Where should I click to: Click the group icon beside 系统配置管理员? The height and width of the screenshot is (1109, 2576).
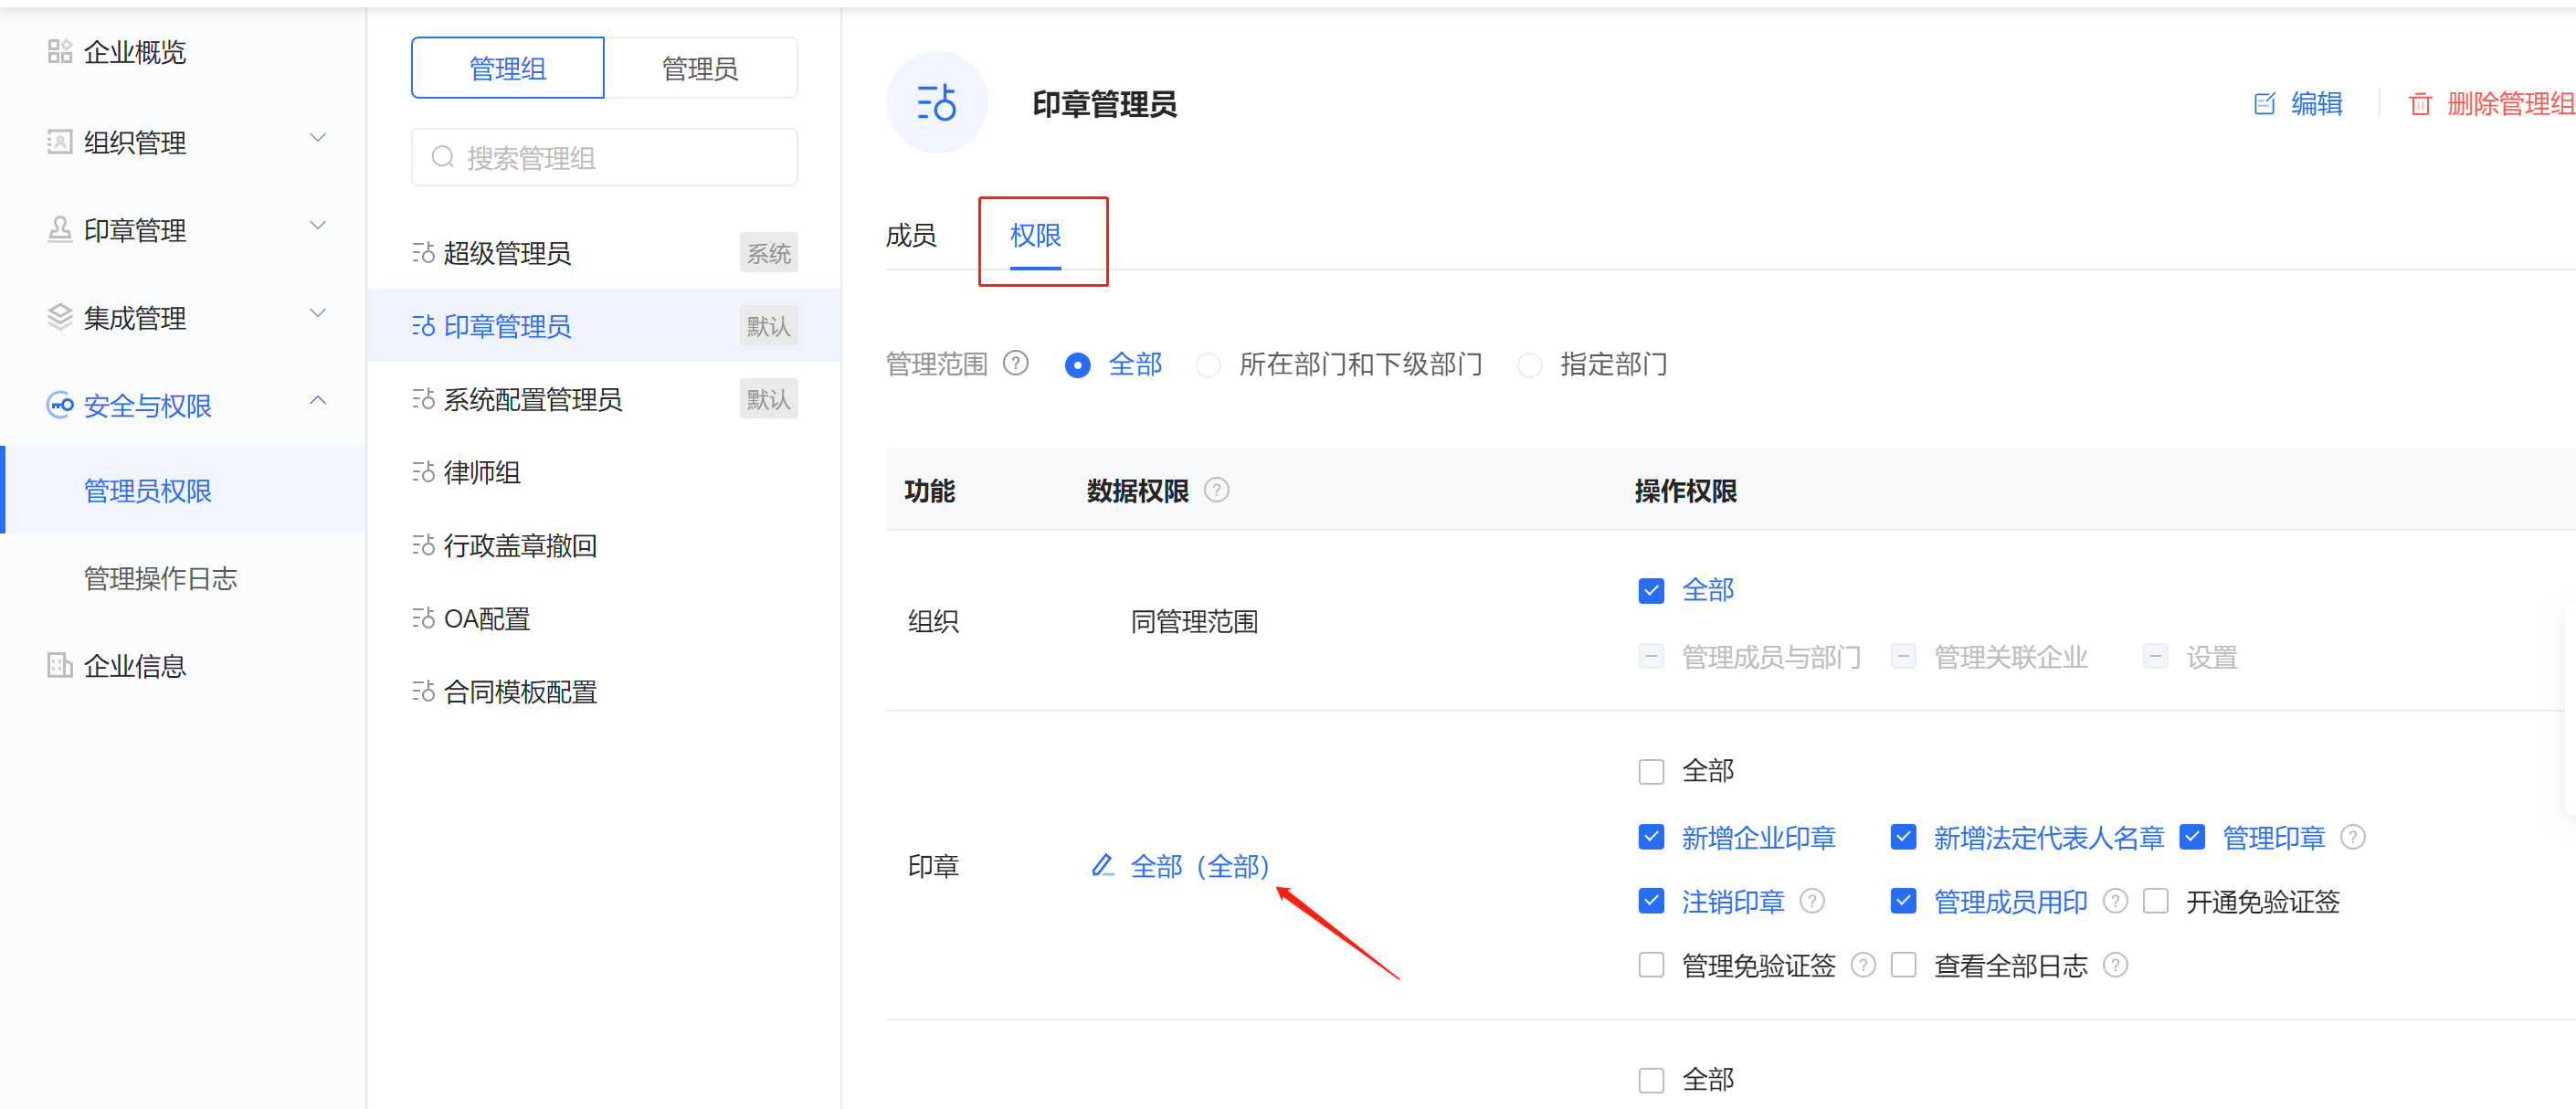coord(423,399)
